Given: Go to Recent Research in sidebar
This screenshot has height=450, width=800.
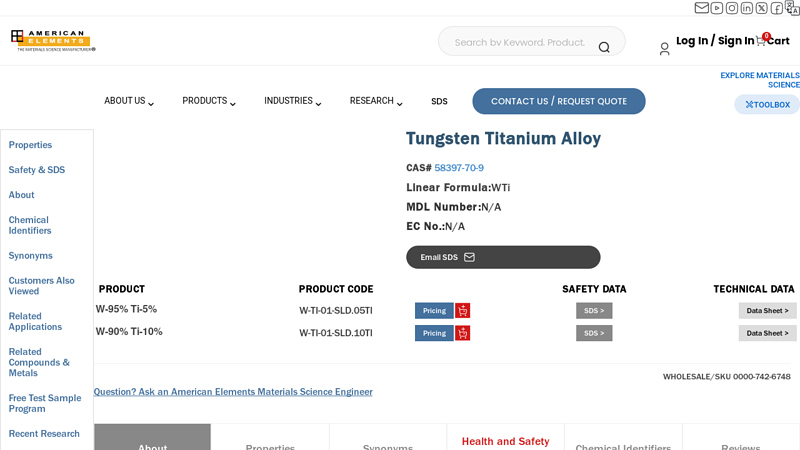Looking at the screenshot, I should (x=44, y=434).
